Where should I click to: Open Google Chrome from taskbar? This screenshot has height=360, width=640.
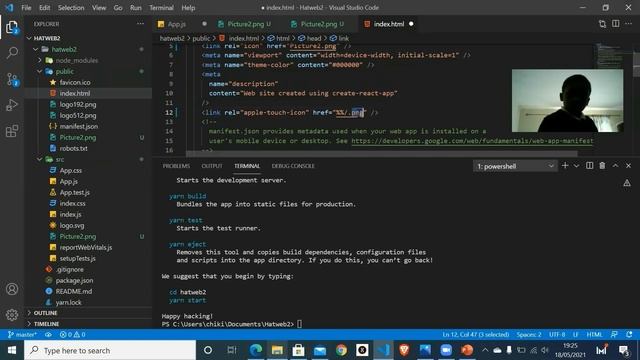pos(341,350)
